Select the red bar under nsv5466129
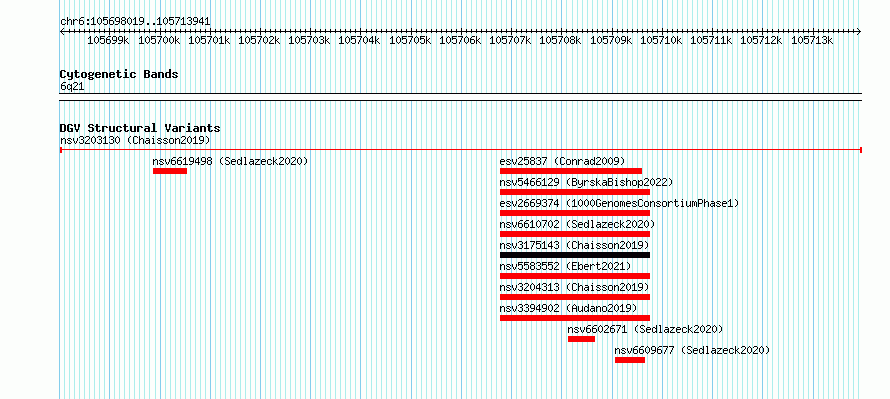Image resolution: width=890 pixels, height=399 pixels. [x=575, y=192]
